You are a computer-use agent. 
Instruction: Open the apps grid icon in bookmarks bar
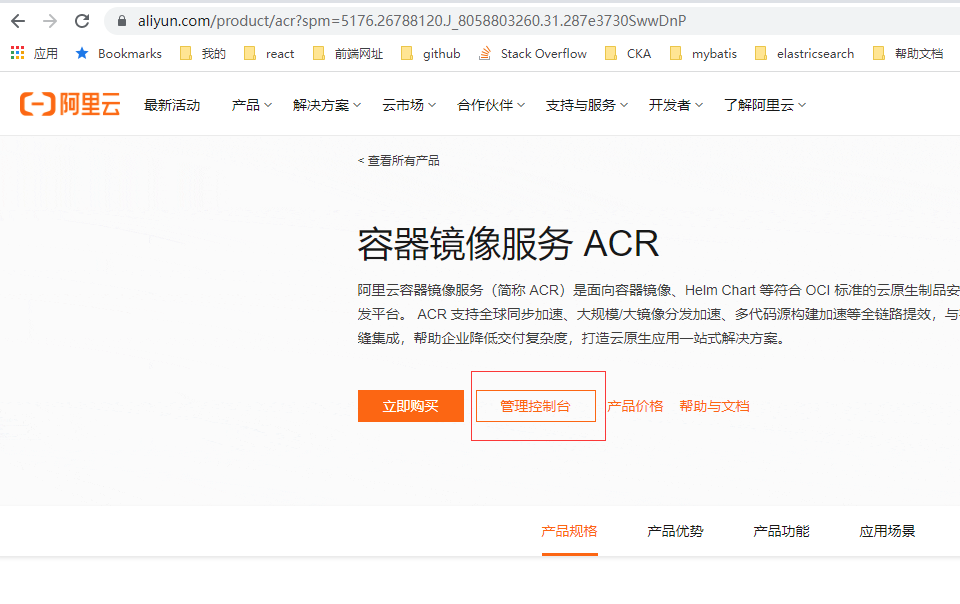(17, 53)
